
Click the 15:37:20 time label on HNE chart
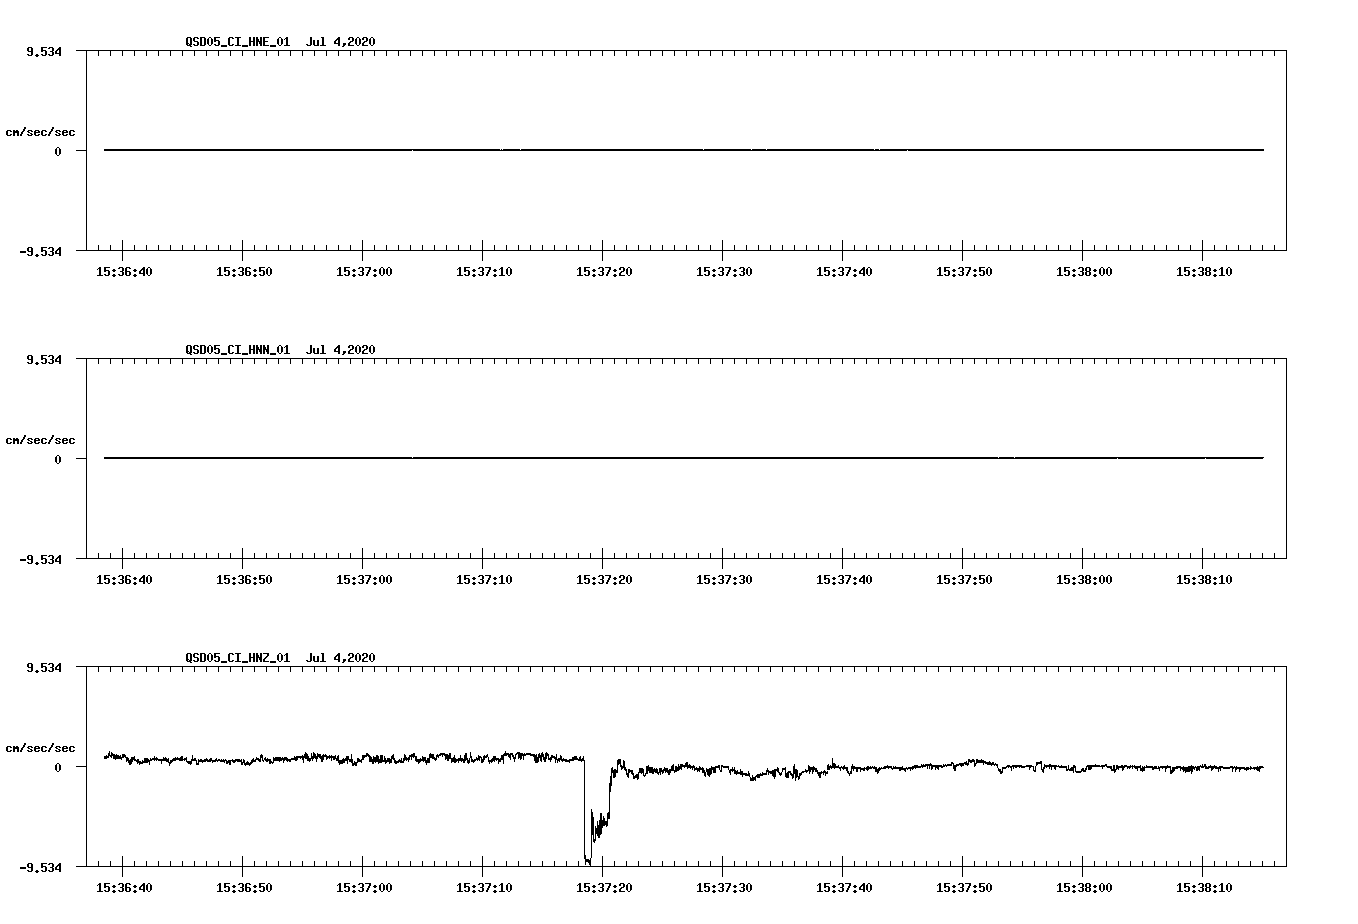coord(604,272)
